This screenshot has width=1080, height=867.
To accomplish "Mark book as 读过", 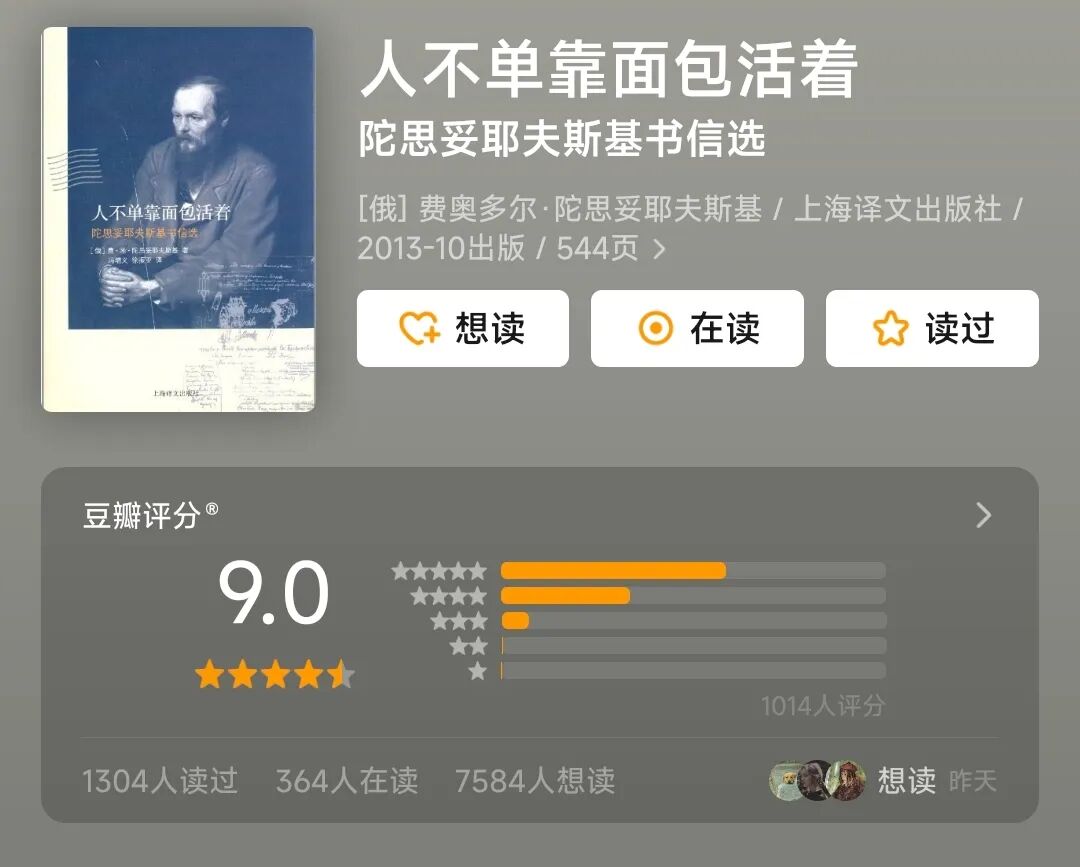I will pyautogui.click(x=932, y=328).
